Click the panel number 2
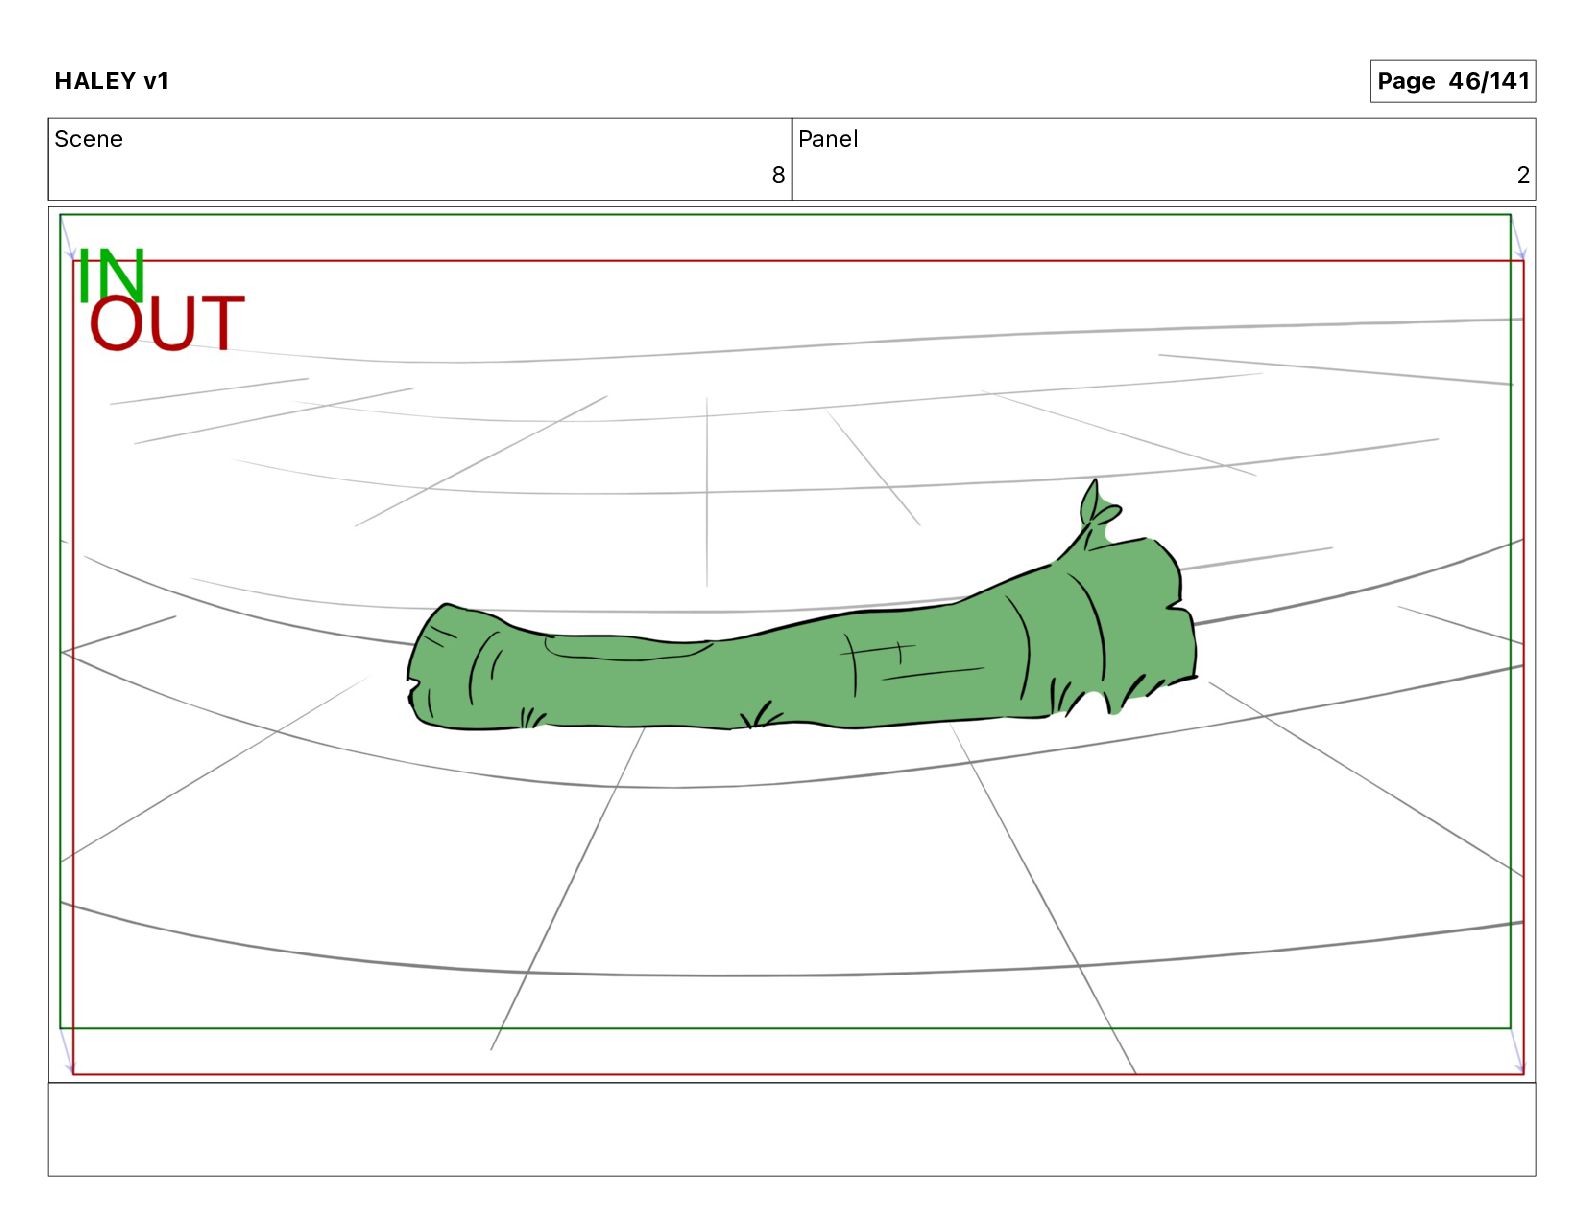This screenshot has height=1224, width=1584. (x=1523, y=175)
